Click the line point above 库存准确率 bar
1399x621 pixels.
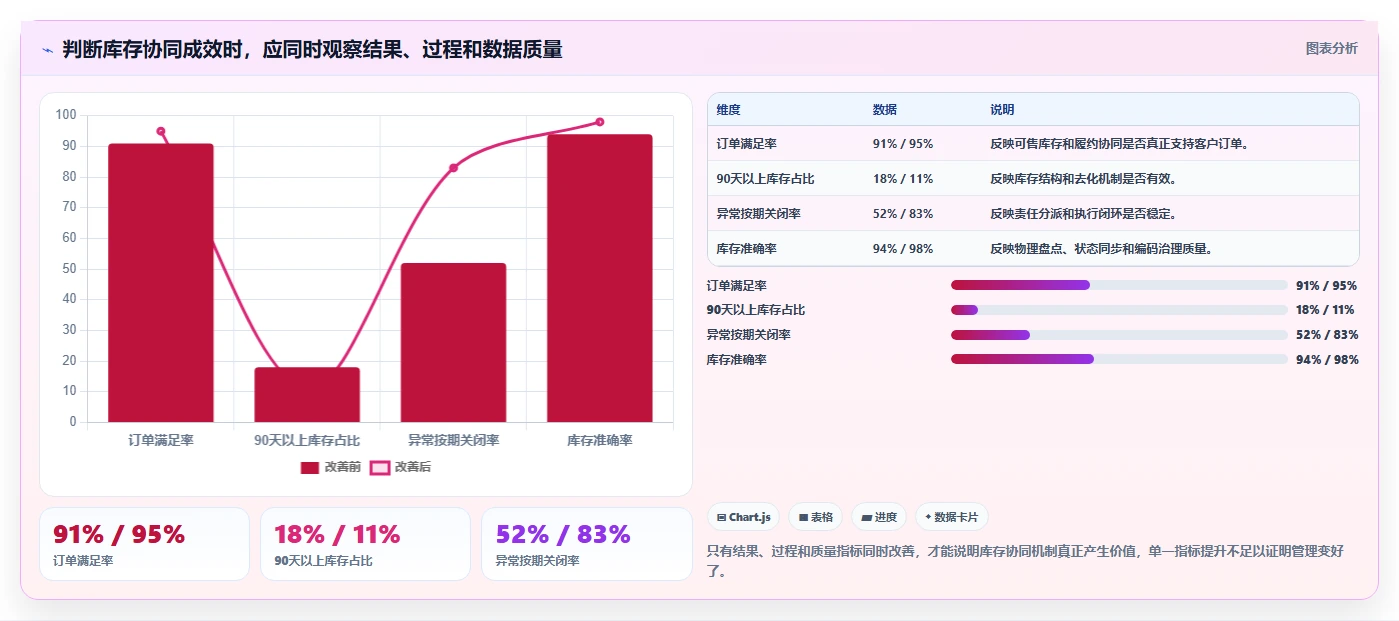click(600, 122)
